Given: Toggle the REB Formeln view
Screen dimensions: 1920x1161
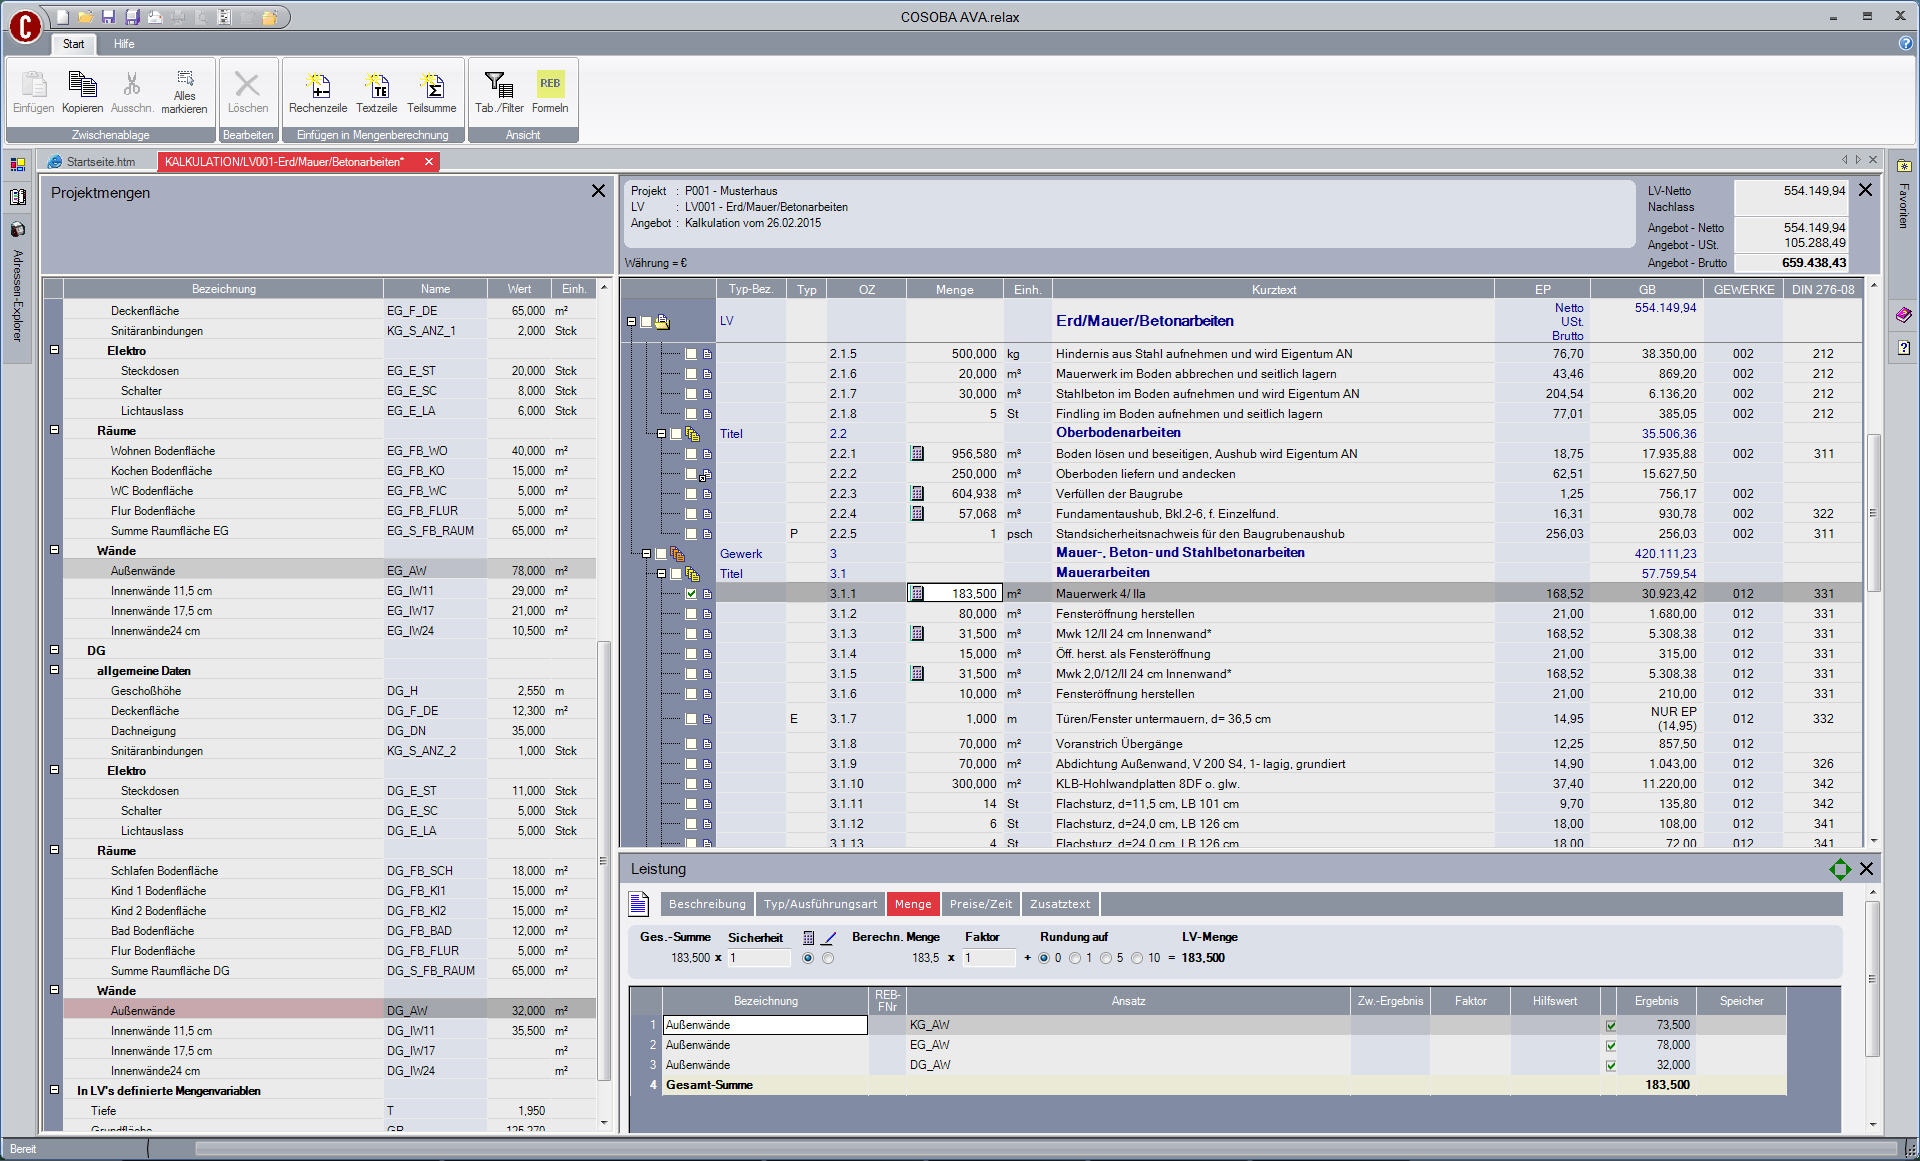Looking at the screenshot, I should pyautogui.click(x=550, y=93).
